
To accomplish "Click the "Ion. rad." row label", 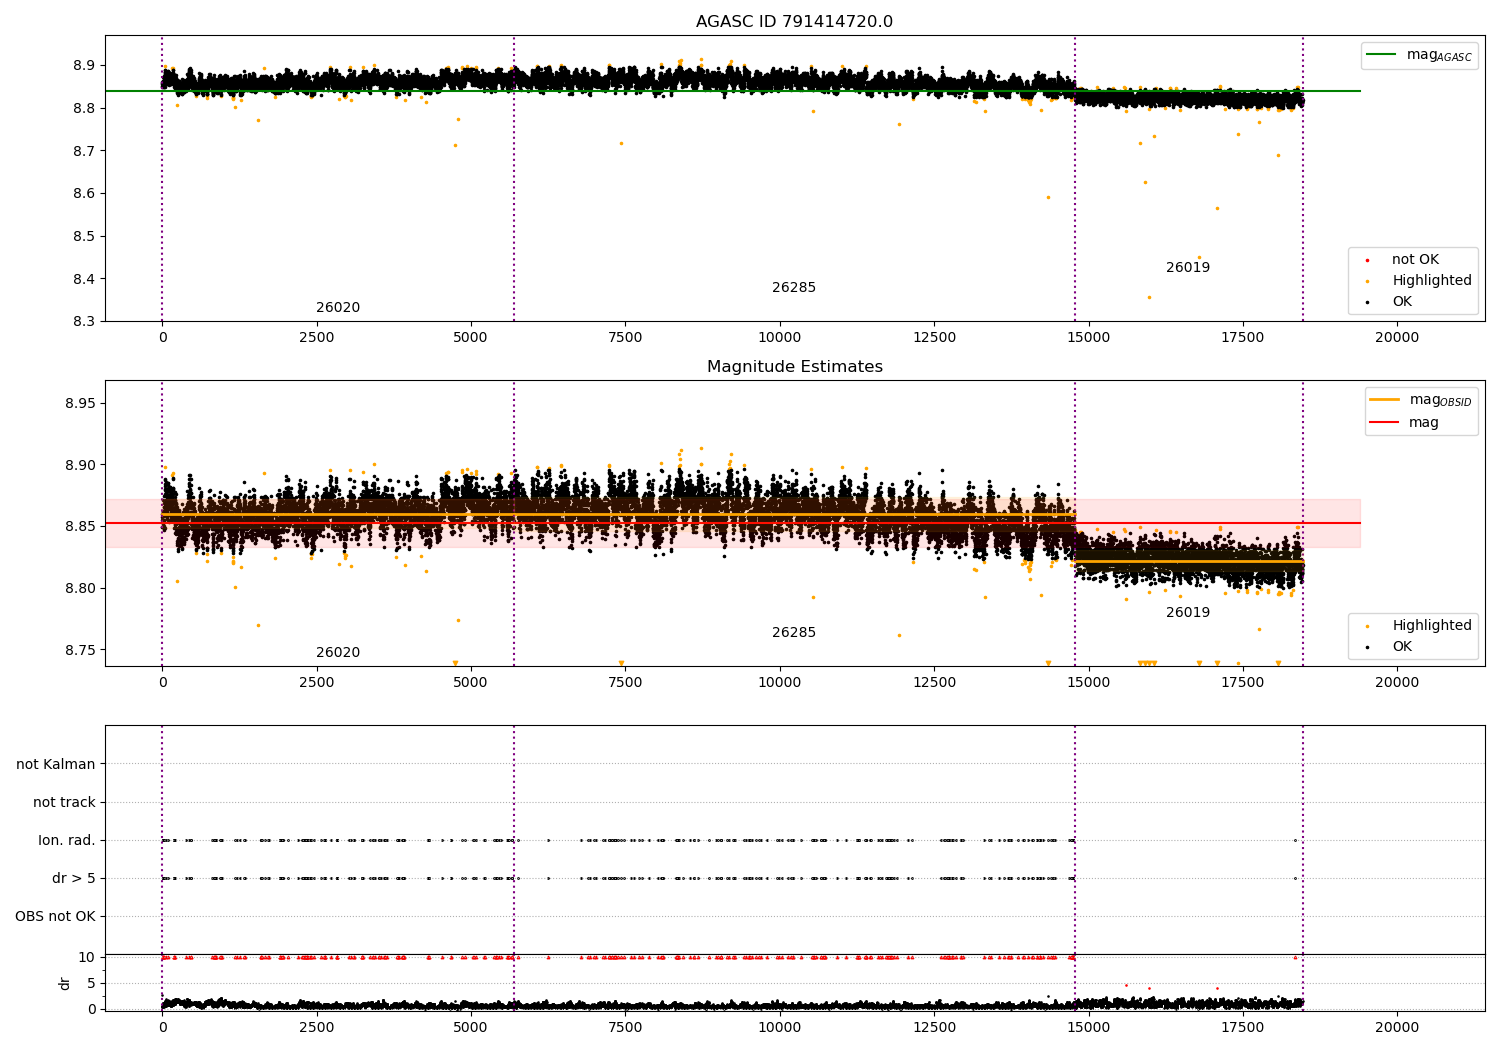I will point(67,840).
